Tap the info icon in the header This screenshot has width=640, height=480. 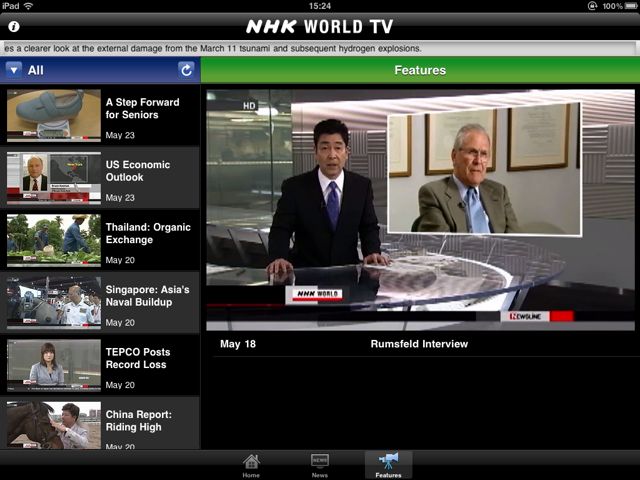(x=14, y=27)
